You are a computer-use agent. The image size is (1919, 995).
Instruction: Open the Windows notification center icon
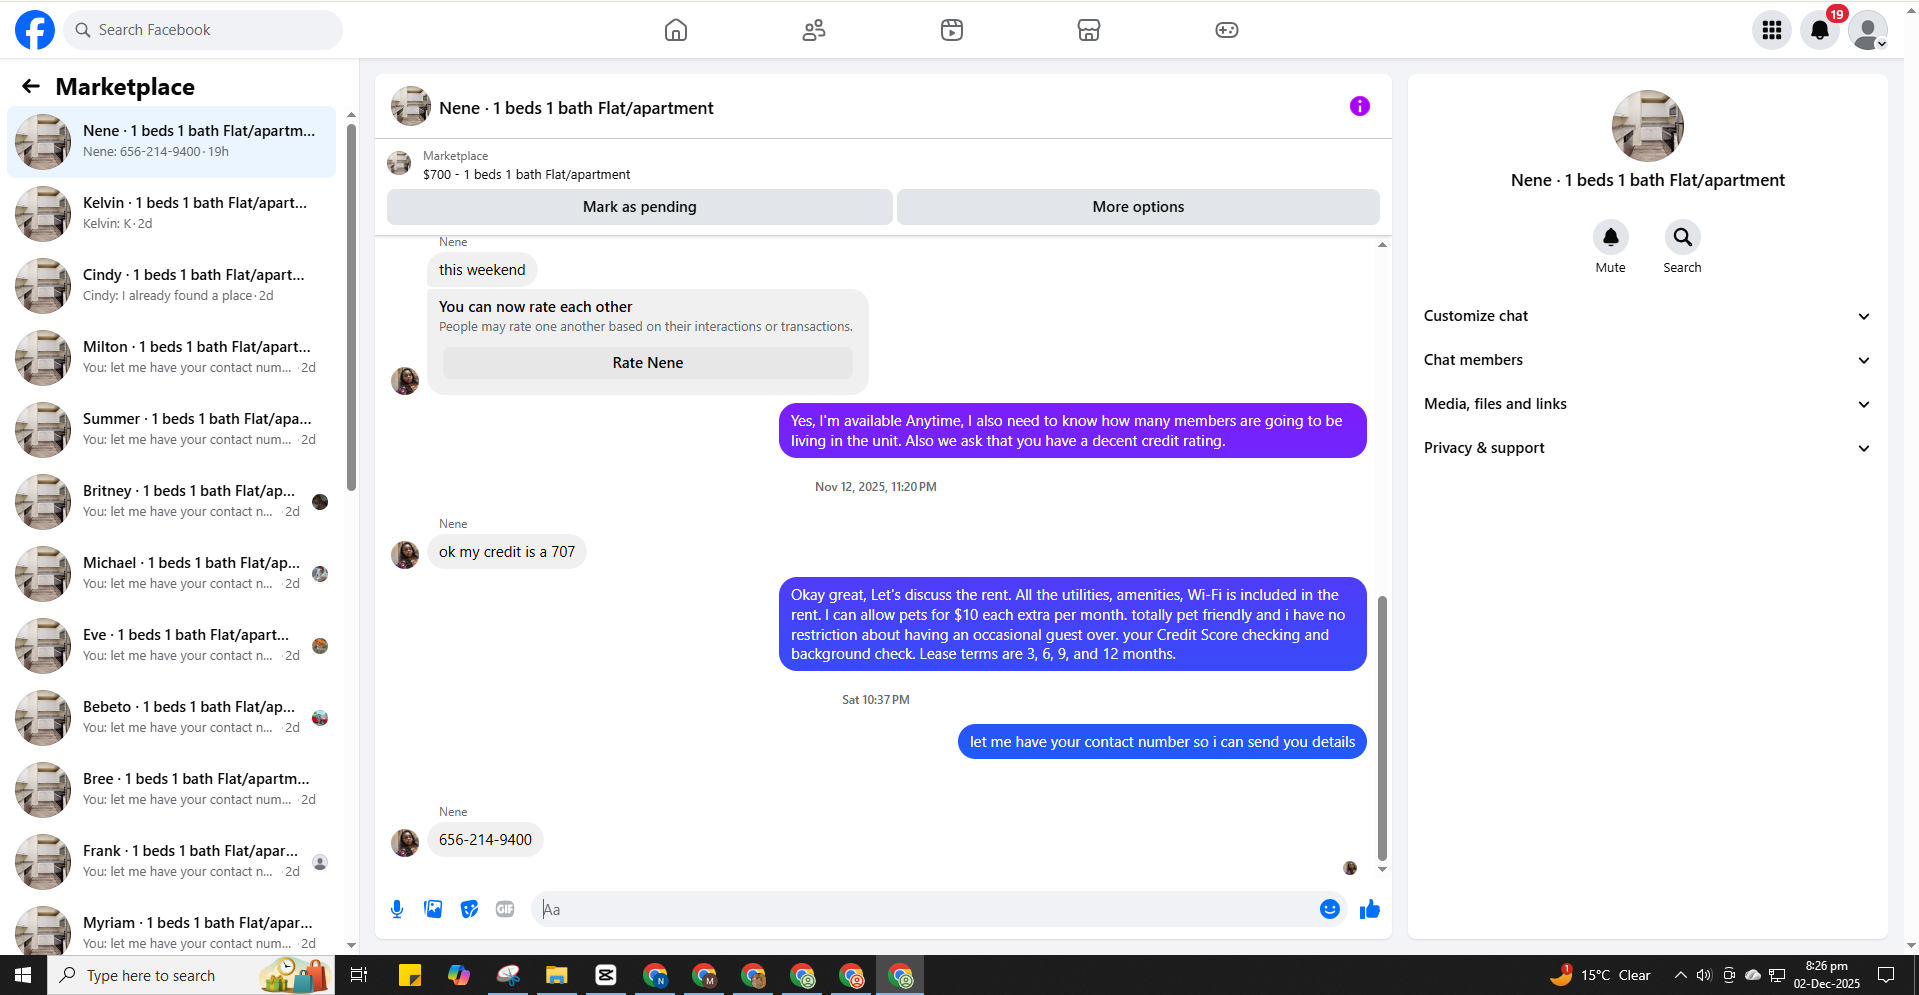1886,975
